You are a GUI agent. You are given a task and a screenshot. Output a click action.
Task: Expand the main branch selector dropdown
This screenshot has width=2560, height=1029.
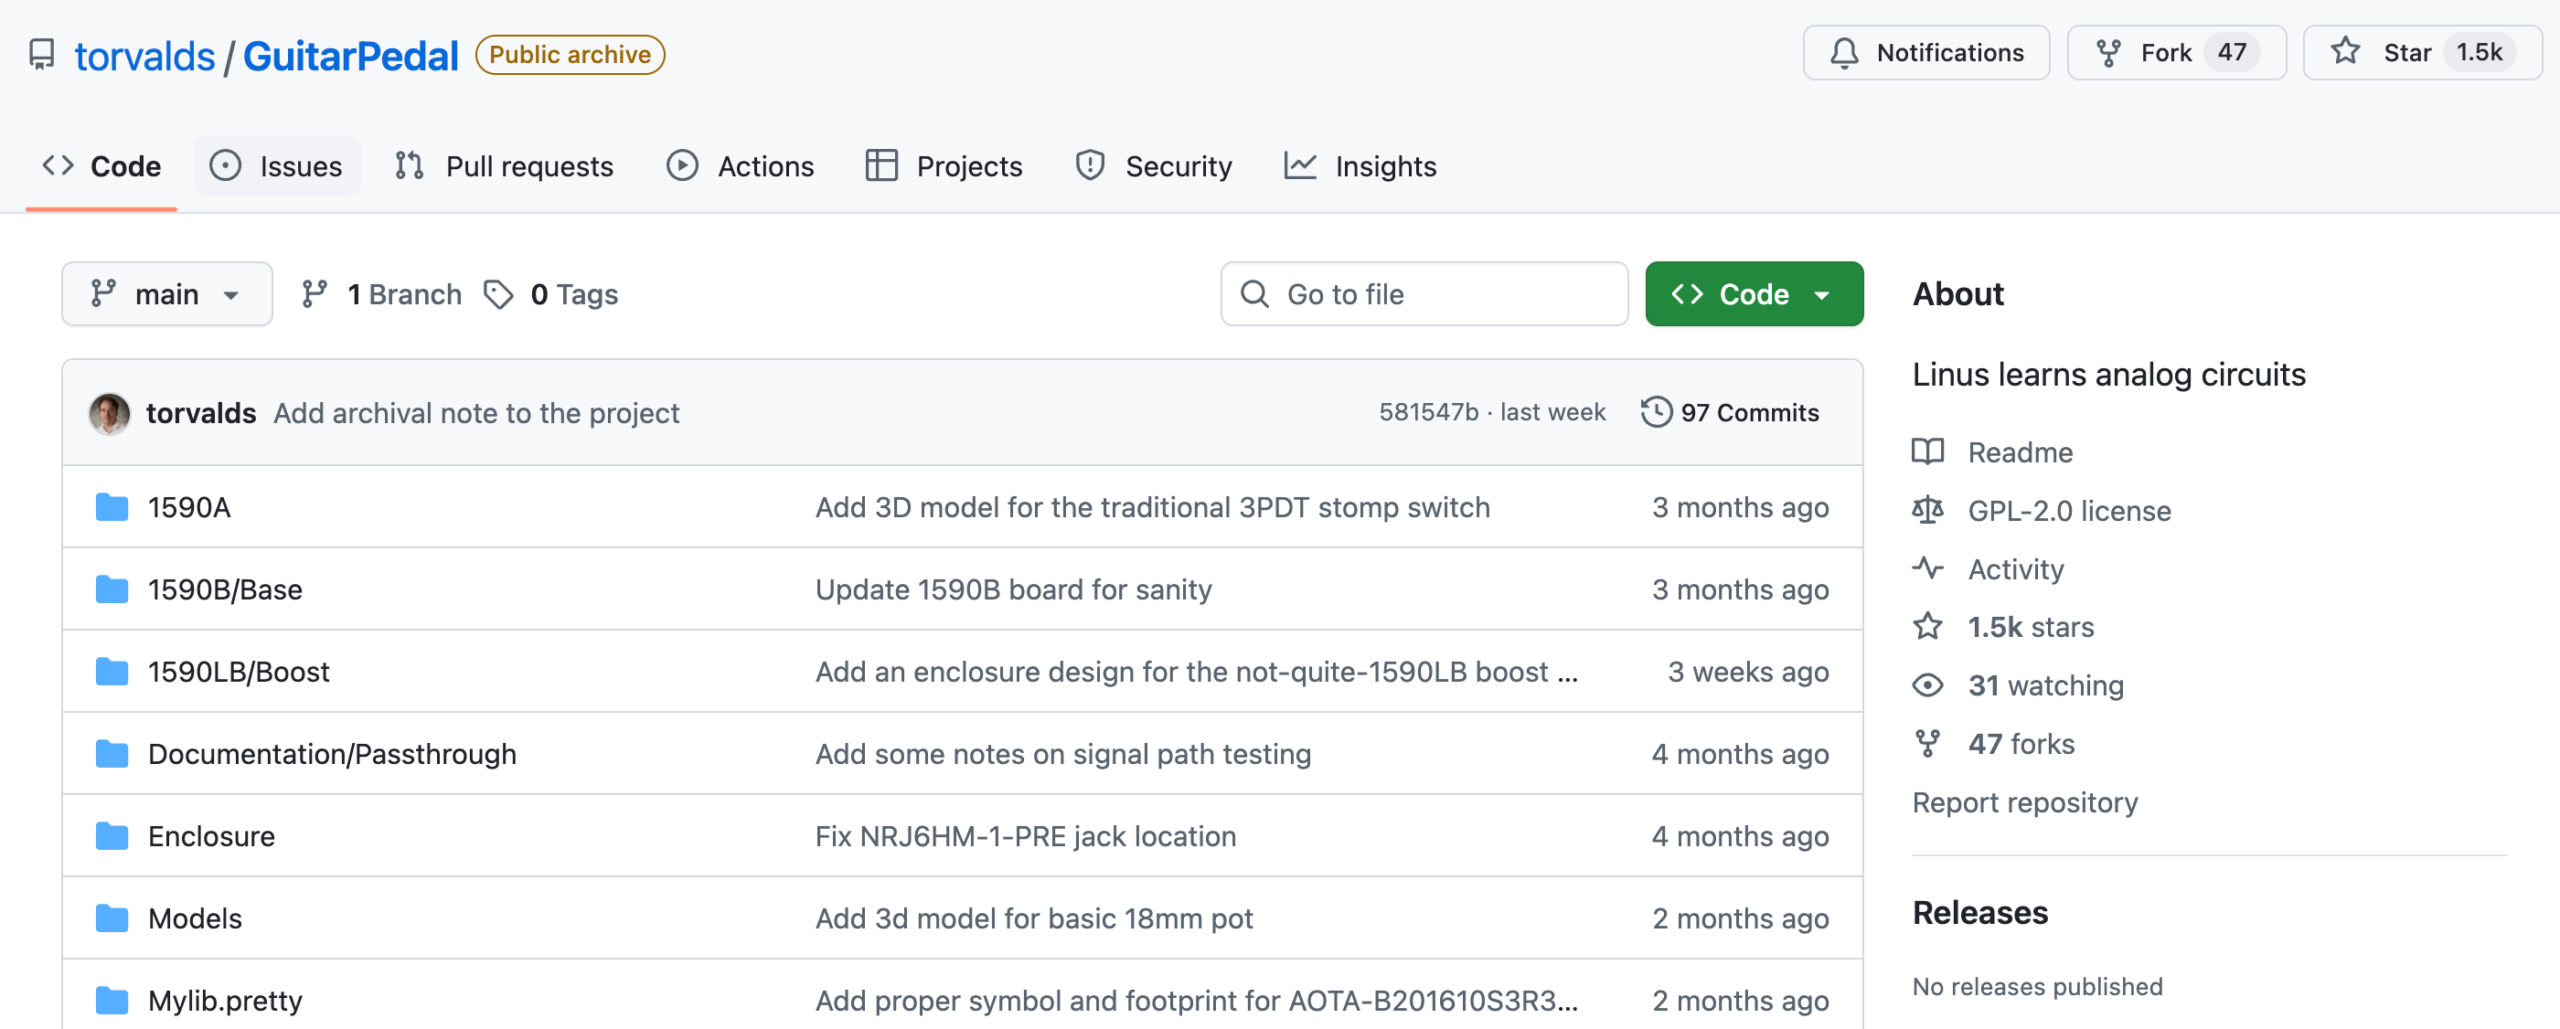pos(167,294)
